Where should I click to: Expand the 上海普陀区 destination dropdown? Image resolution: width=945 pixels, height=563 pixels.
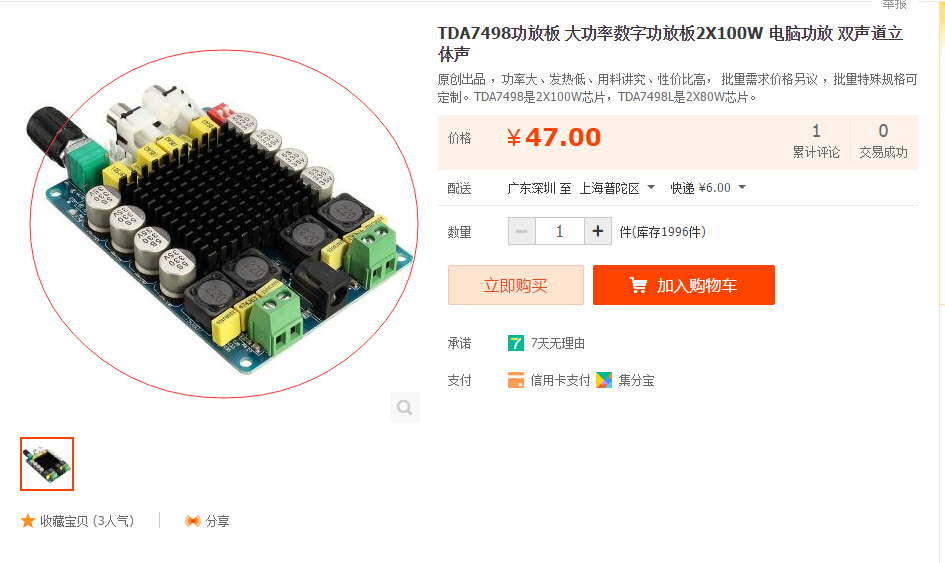pos(617,188)
